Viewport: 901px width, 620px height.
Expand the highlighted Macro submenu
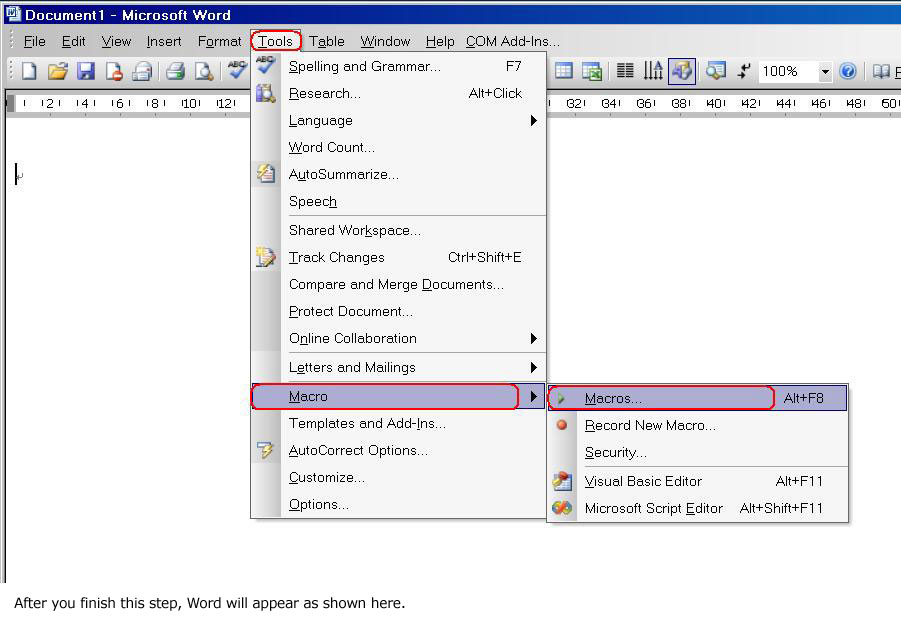398,396
